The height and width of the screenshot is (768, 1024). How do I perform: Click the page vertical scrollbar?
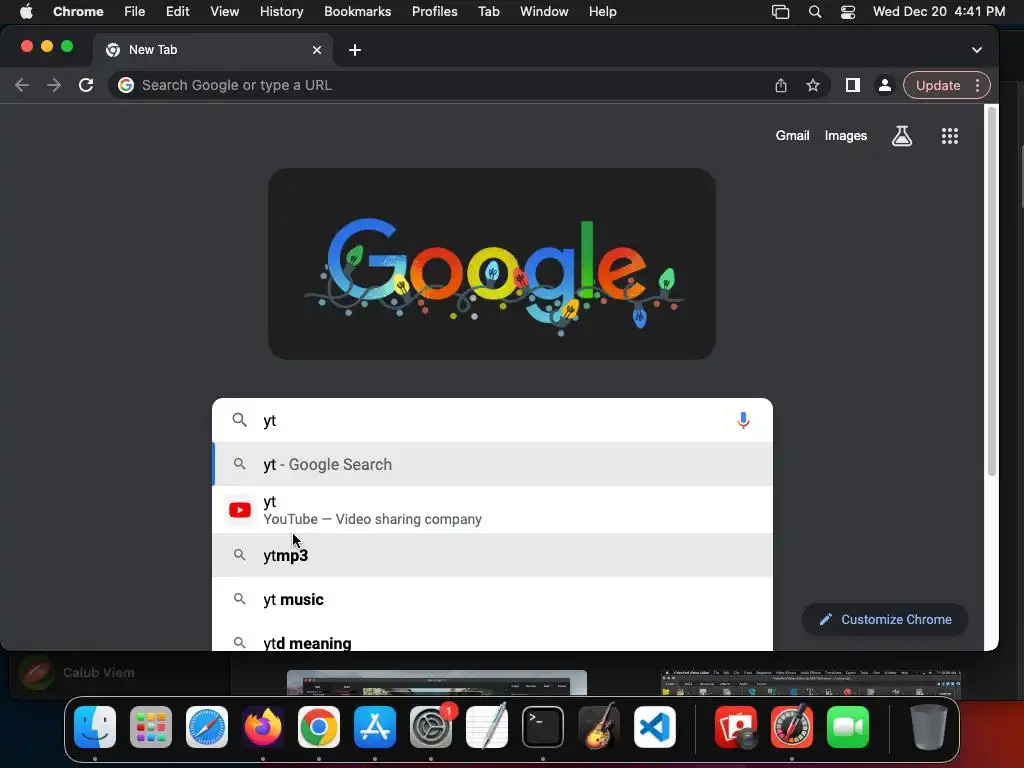(991, 291)
